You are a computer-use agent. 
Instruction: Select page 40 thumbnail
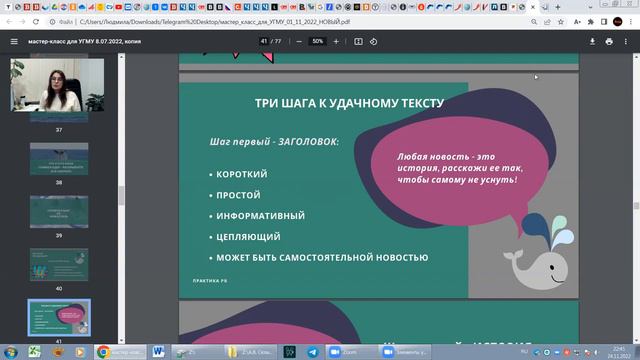(x=59, y=264)
